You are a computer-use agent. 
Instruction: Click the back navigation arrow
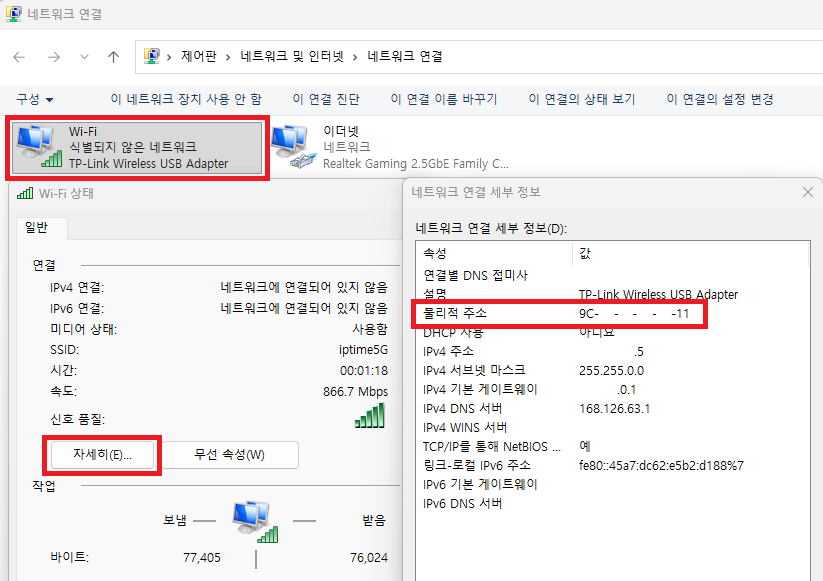tap(18, 57)
